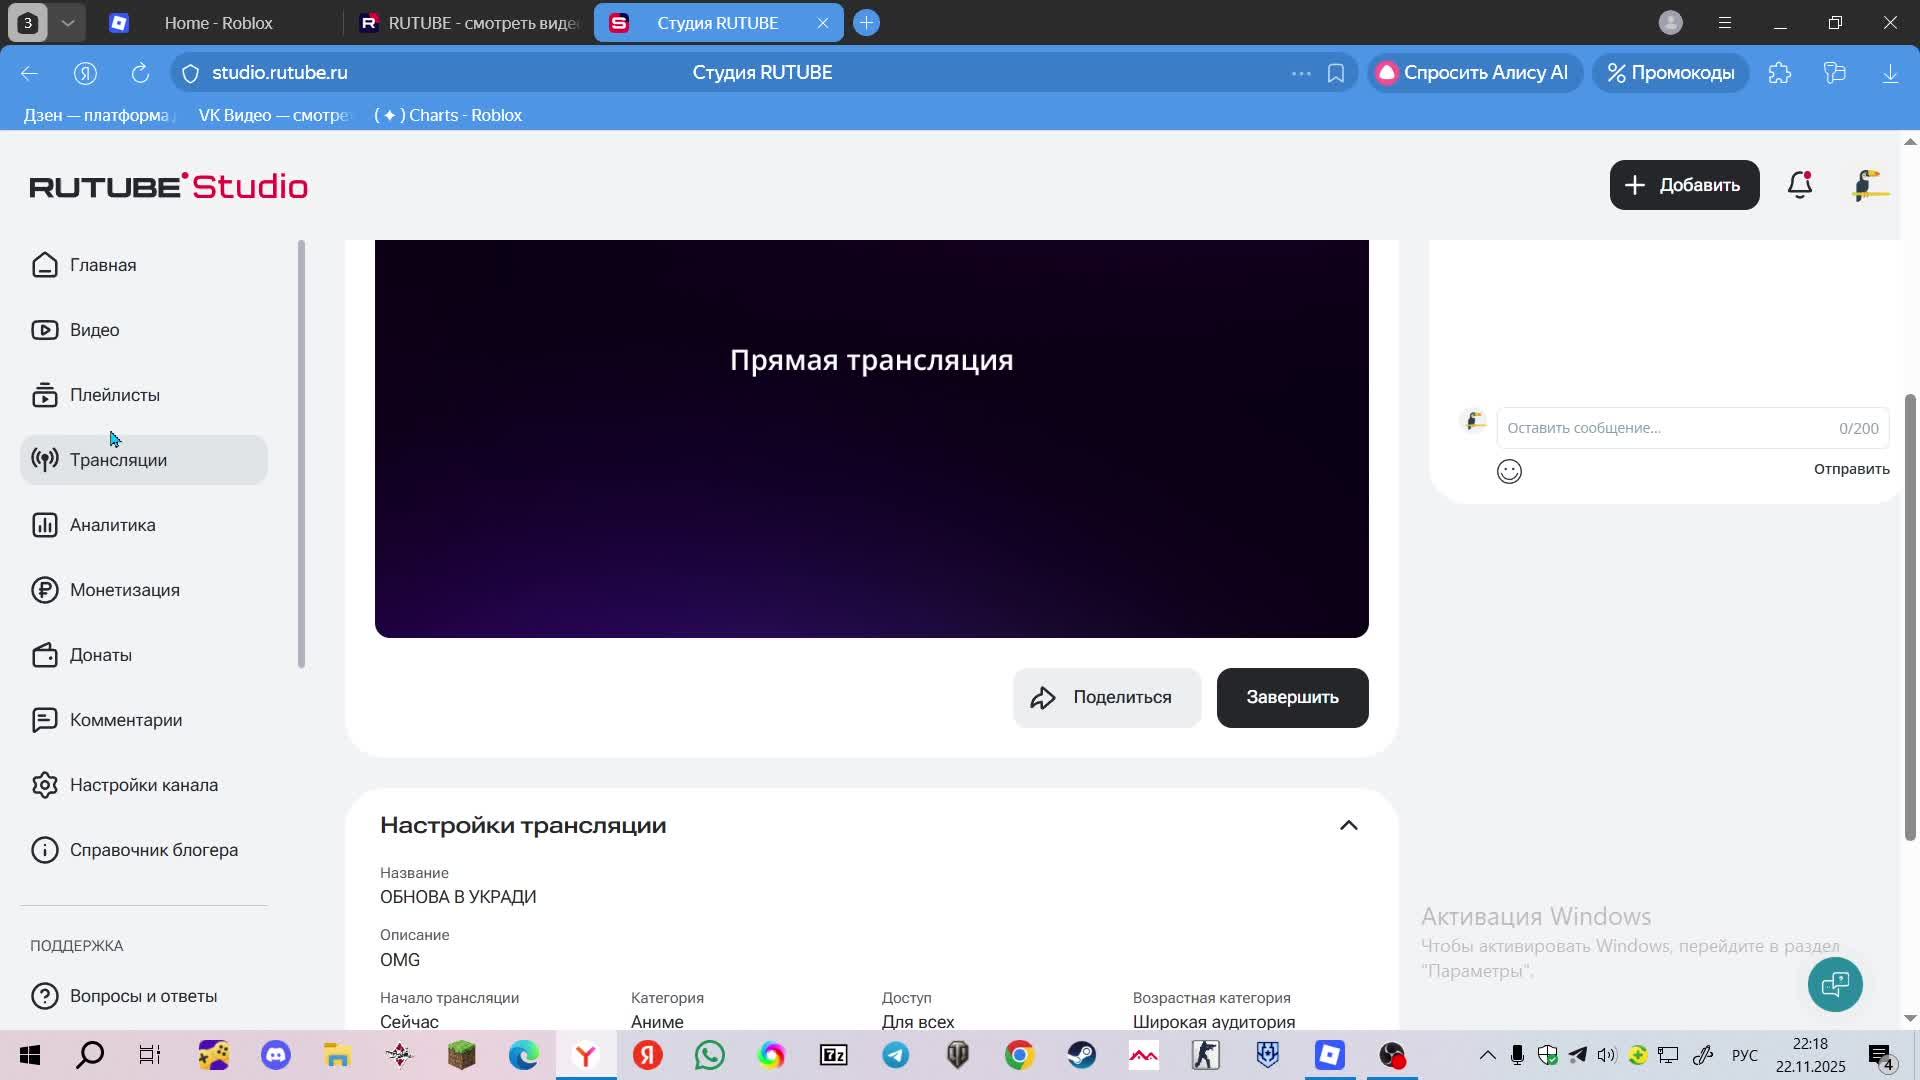Open Плейлисты from the sidebar

point(114,394)
